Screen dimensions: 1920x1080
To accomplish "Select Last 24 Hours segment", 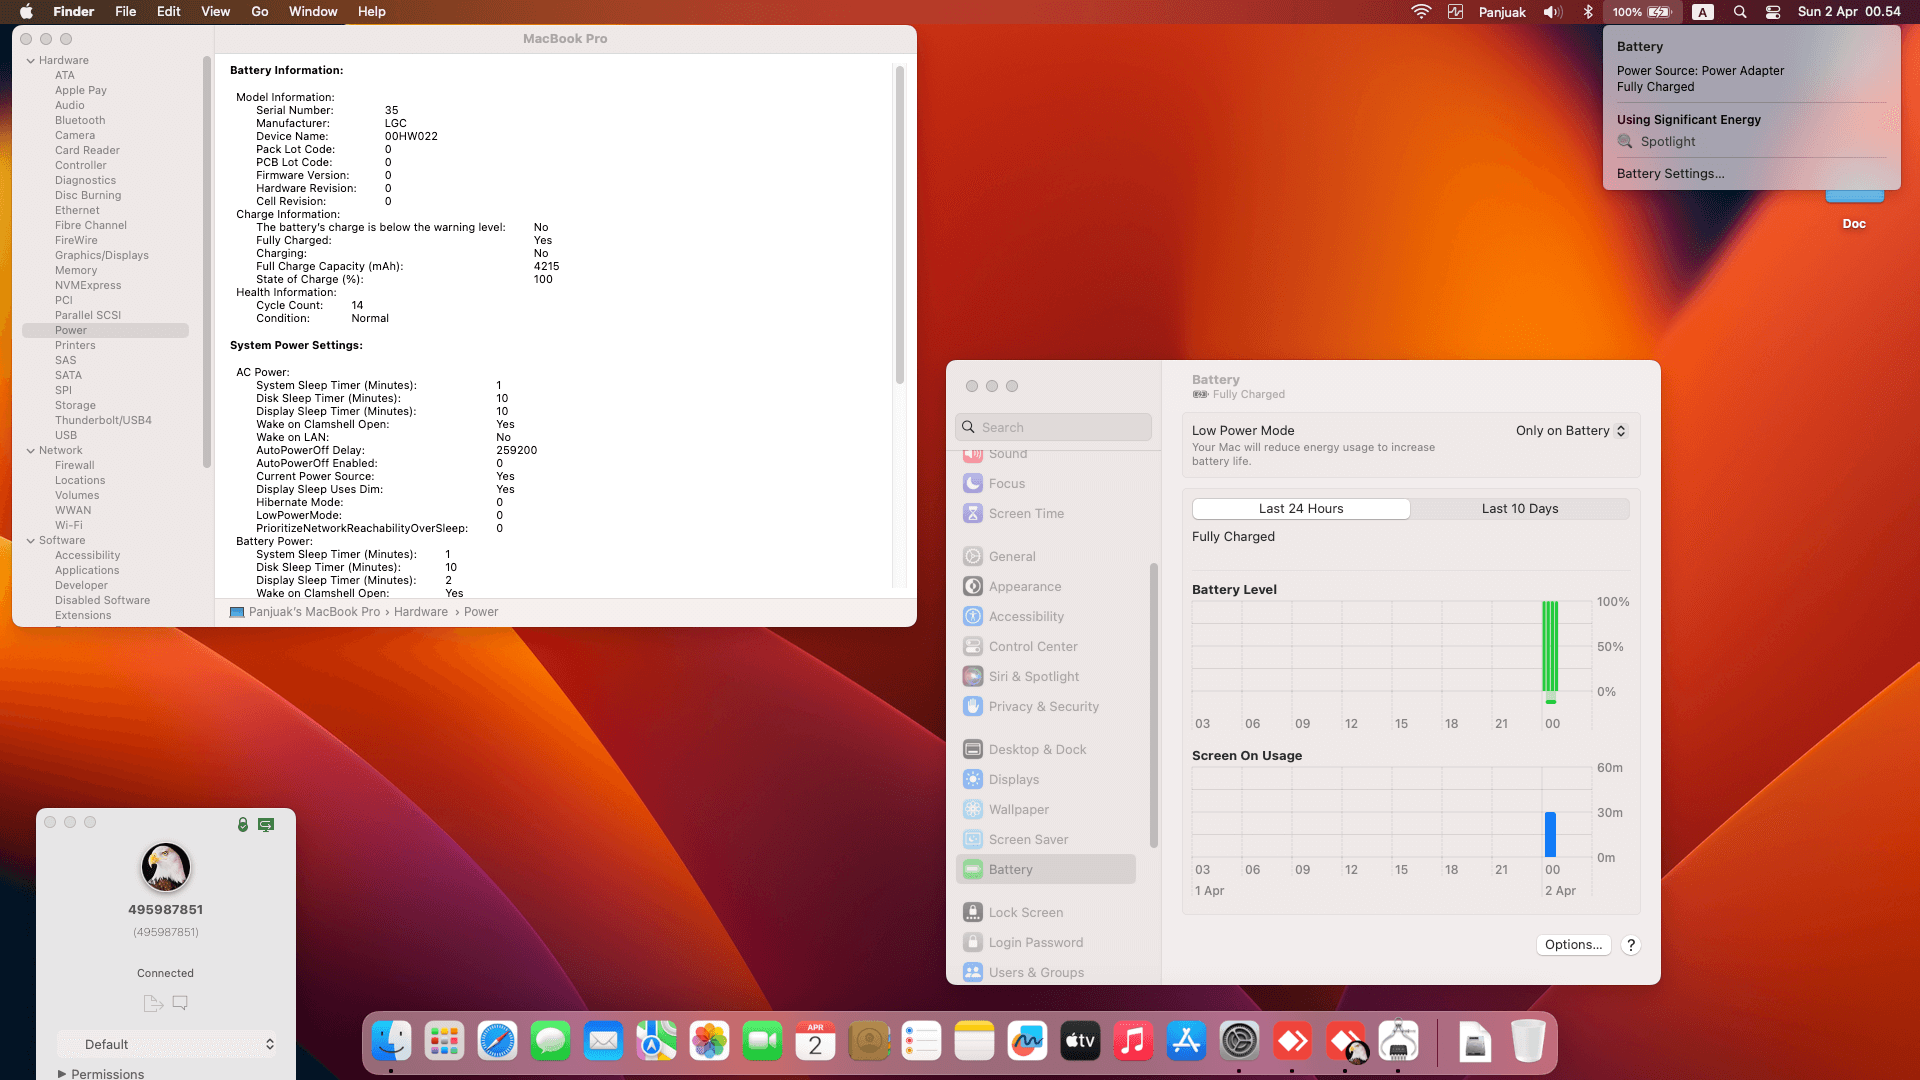I will (1301, 508).
